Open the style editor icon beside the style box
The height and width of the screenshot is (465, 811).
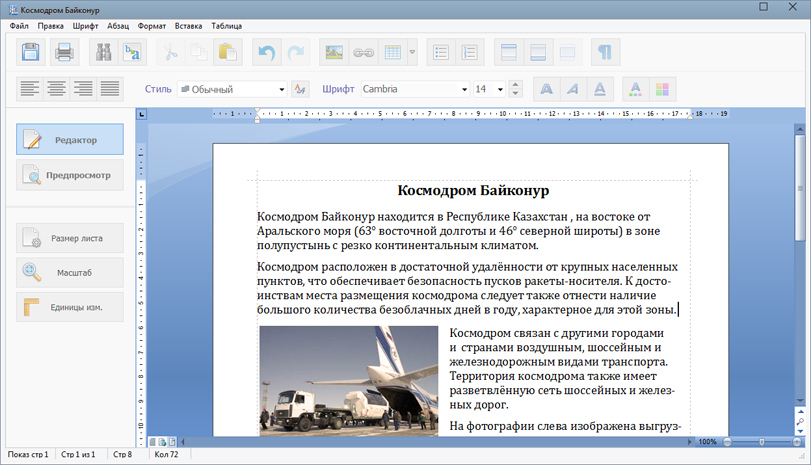(300, 89)
